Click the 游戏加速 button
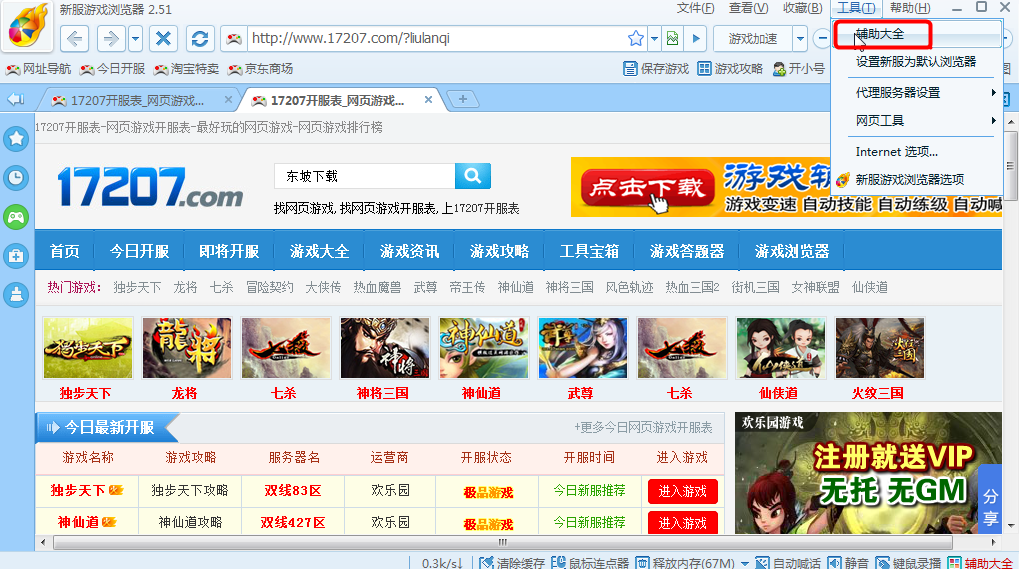1019x569 pixels. point(753,39)
